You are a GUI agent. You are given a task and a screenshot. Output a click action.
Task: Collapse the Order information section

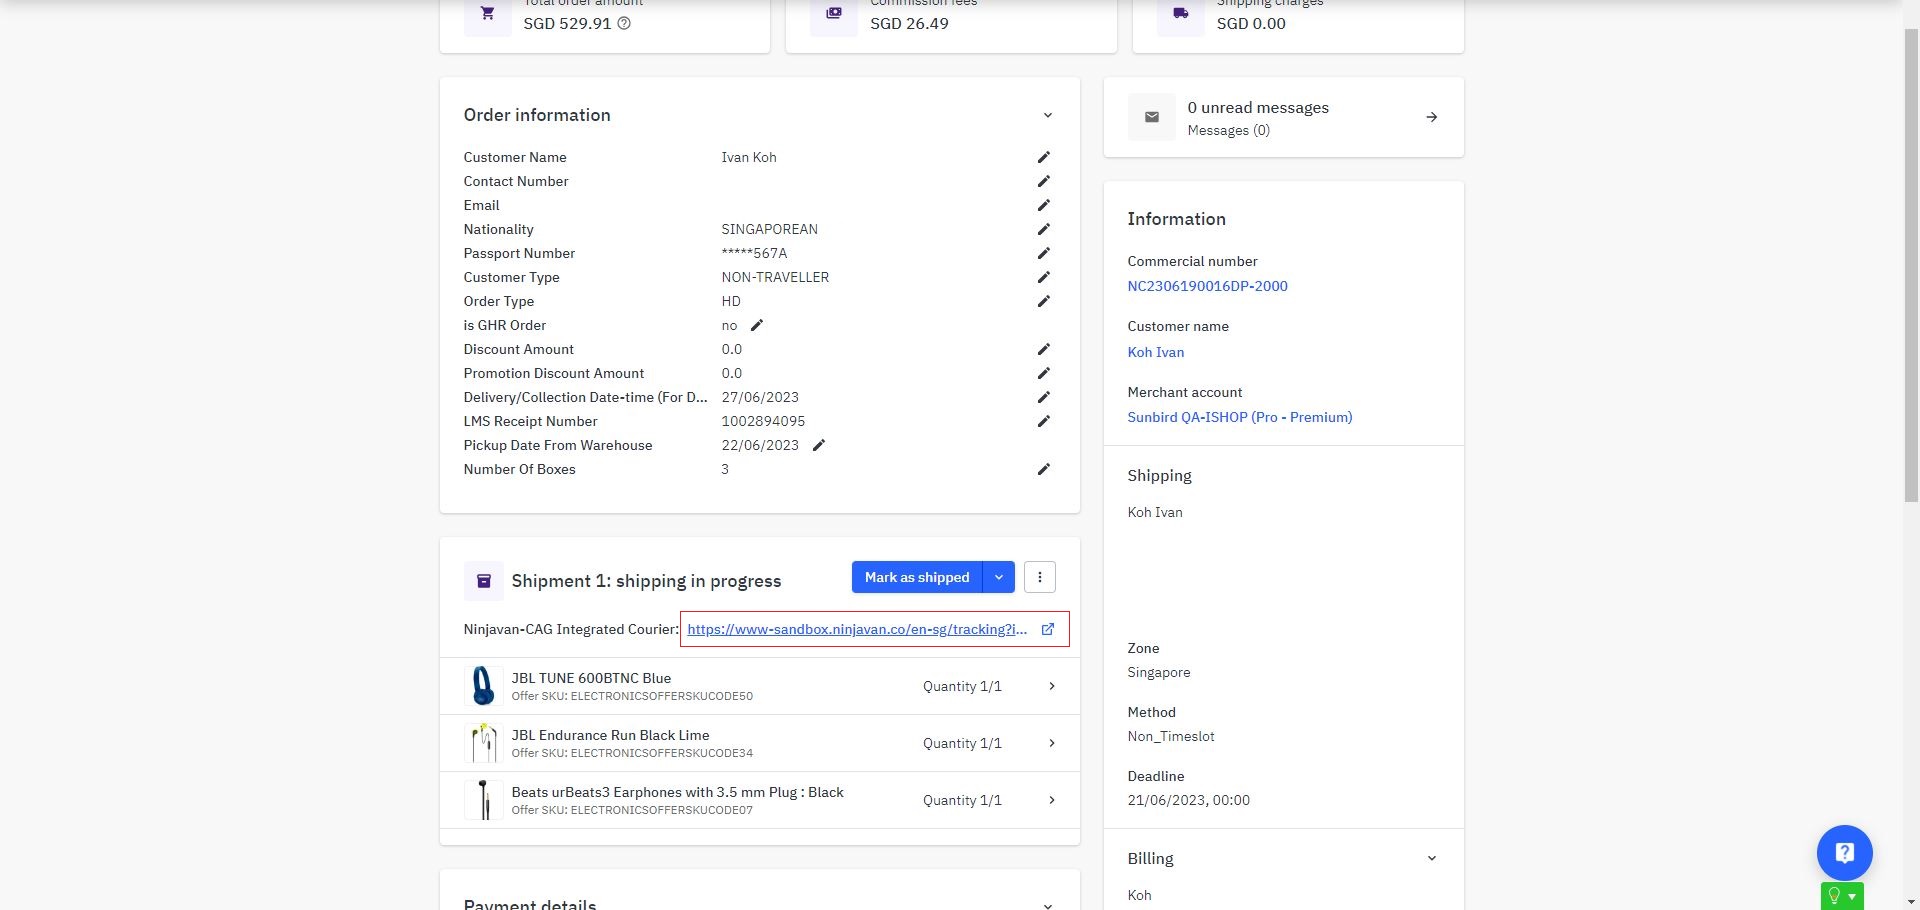pos(1047,115)
